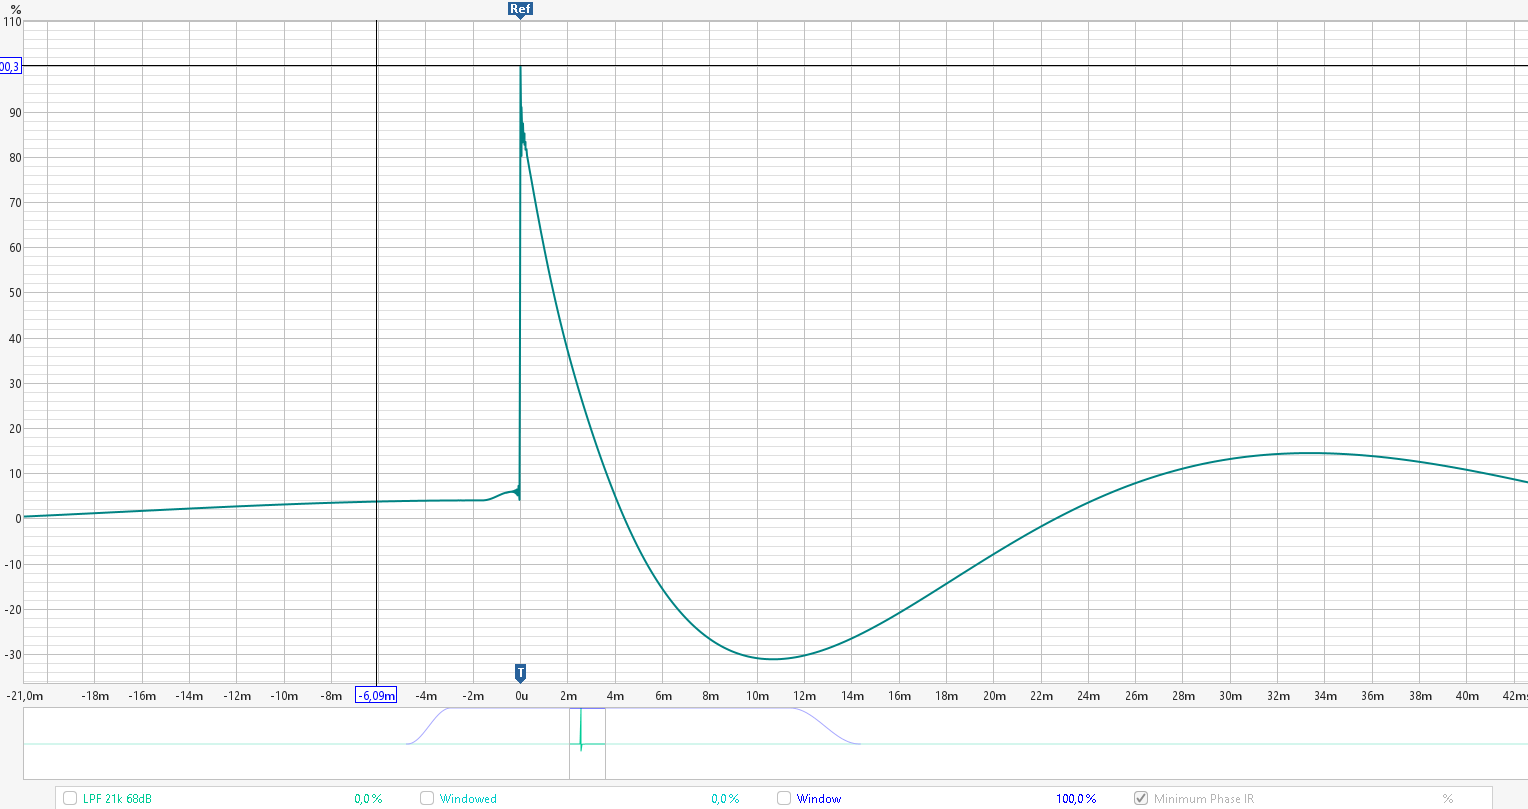Click the Window trace 100,0 % value

(1076, 799)
